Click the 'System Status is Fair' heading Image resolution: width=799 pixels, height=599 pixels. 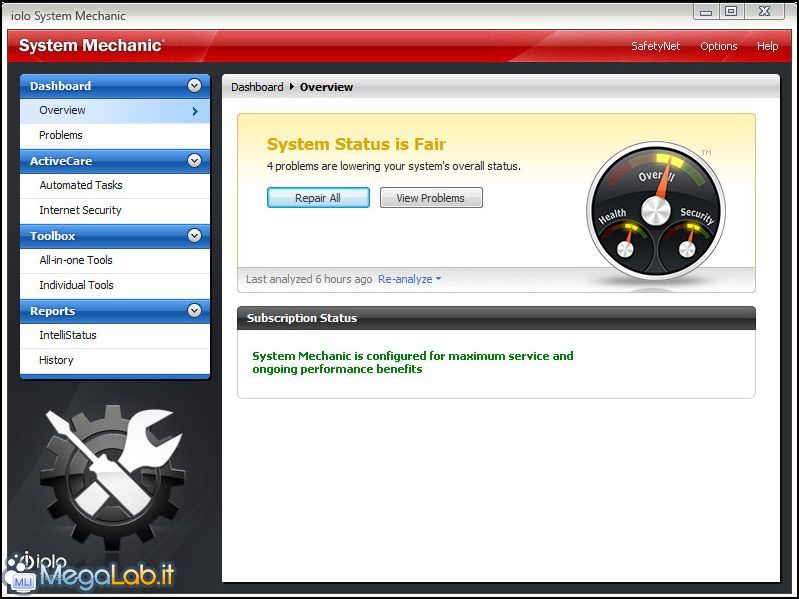tap(356, 144)
